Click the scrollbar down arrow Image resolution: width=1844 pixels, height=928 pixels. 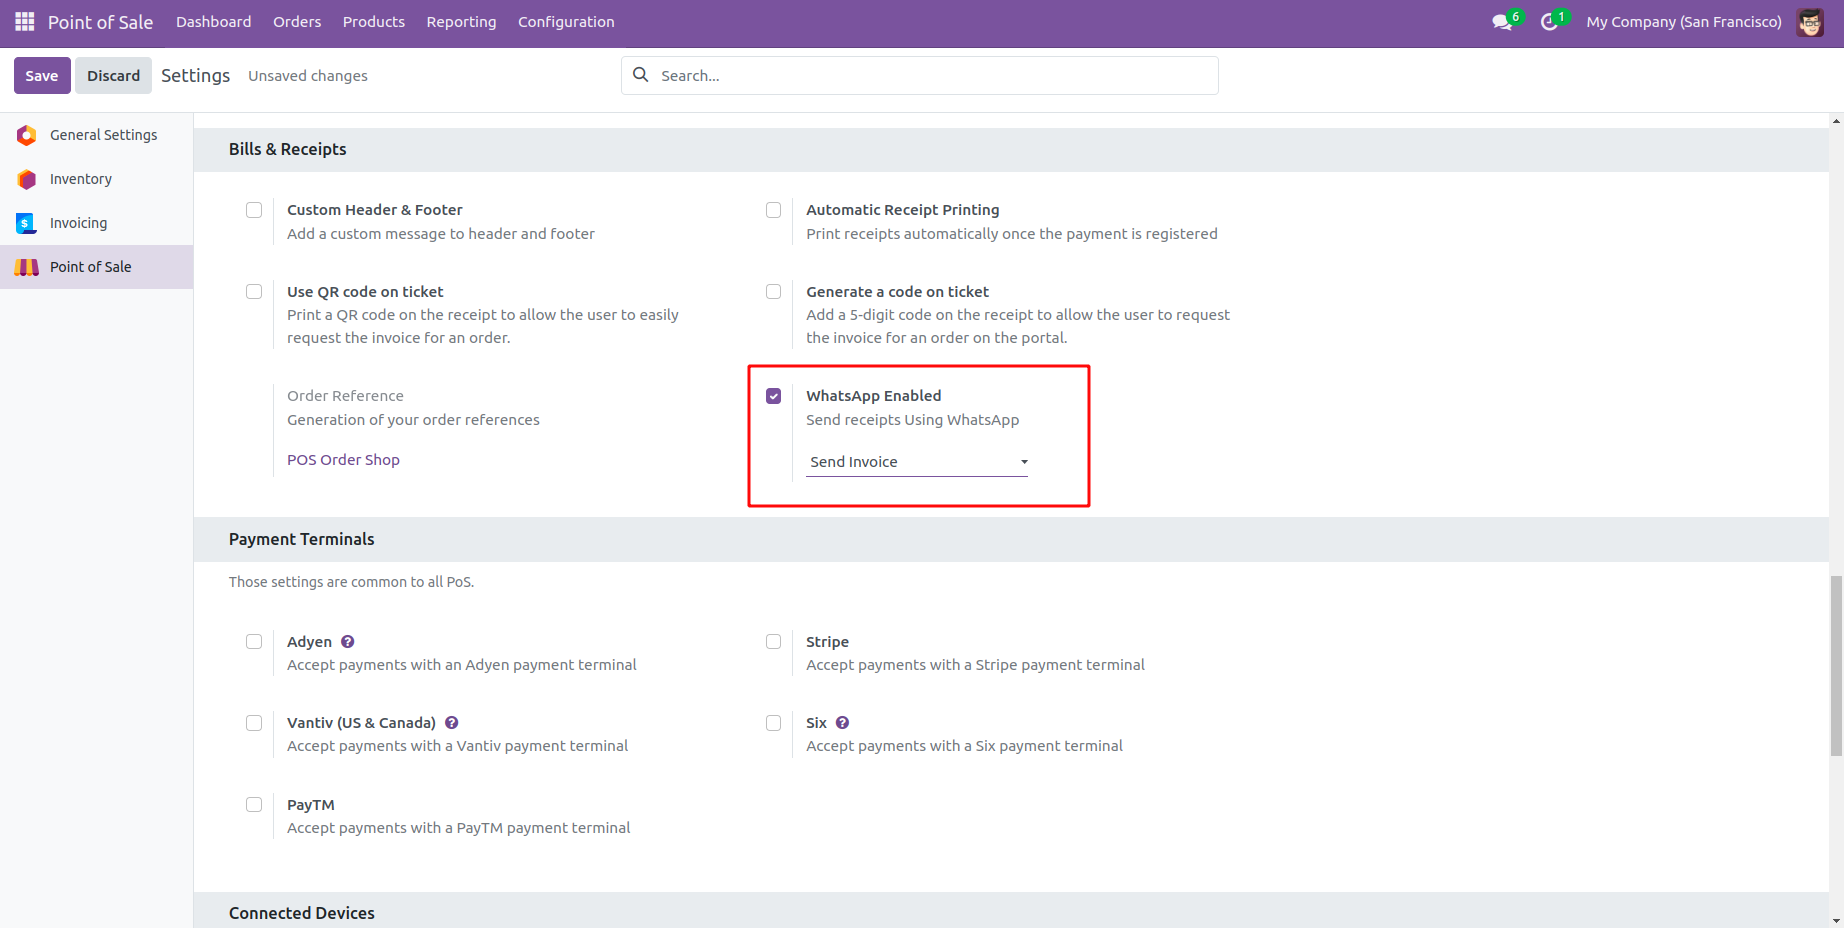click(x=1836, y=920)
